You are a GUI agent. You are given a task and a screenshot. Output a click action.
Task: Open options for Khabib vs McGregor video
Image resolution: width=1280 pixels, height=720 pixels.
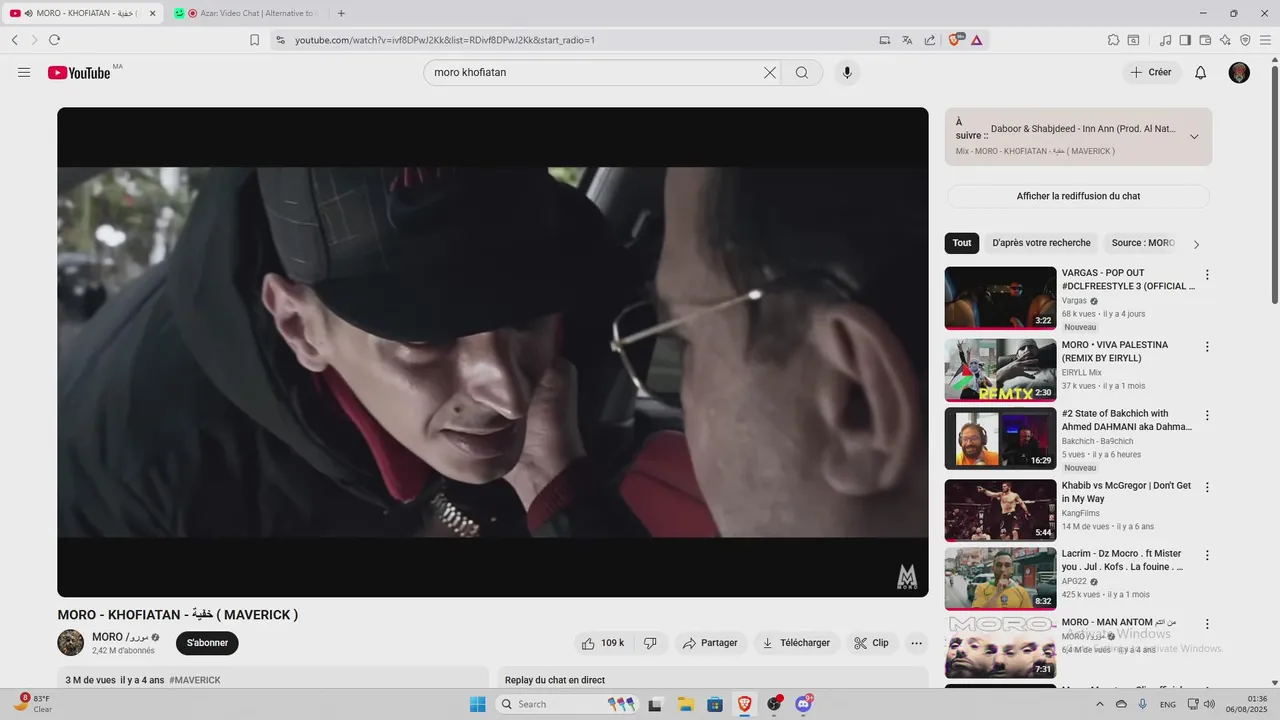pyautogui.click(x=1207, y=487)
